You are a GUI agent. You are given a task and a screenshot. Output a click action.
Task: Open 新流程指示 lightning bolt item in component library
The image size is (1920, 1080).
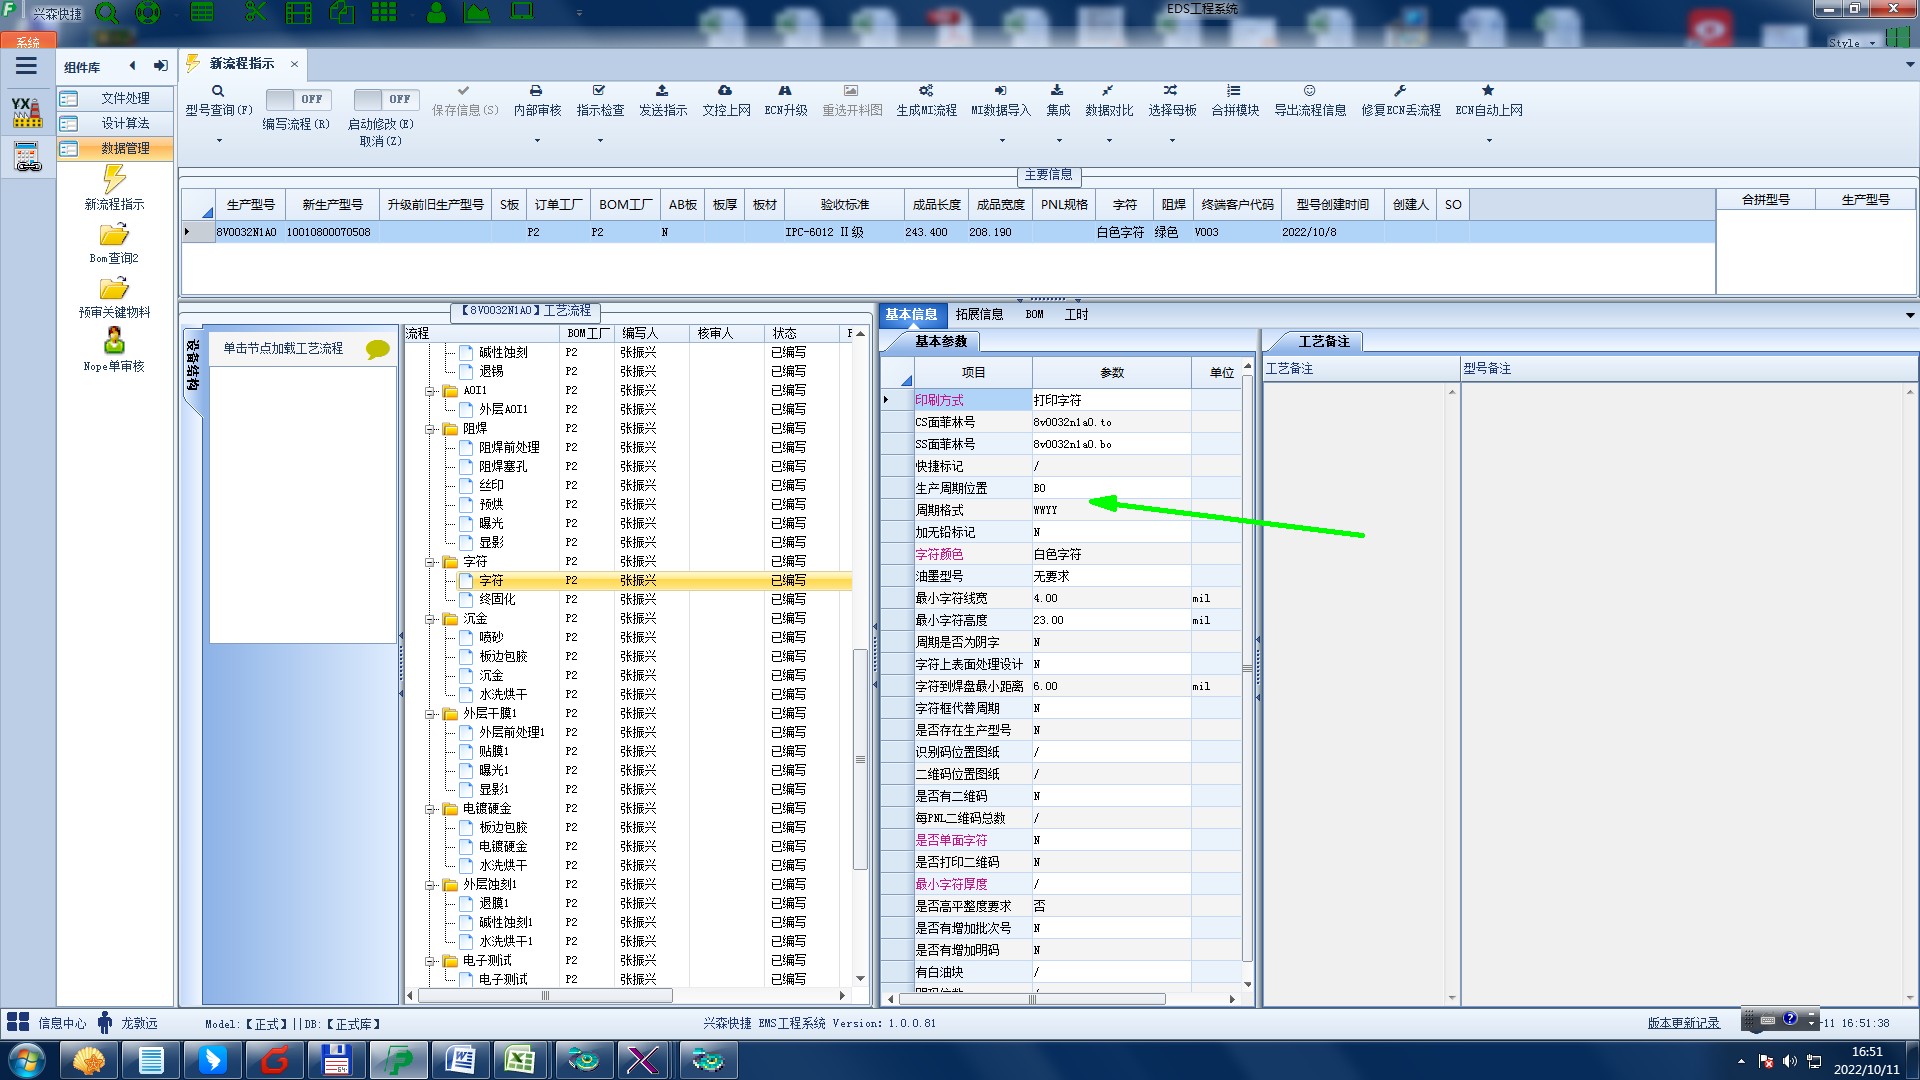[114, 188]
